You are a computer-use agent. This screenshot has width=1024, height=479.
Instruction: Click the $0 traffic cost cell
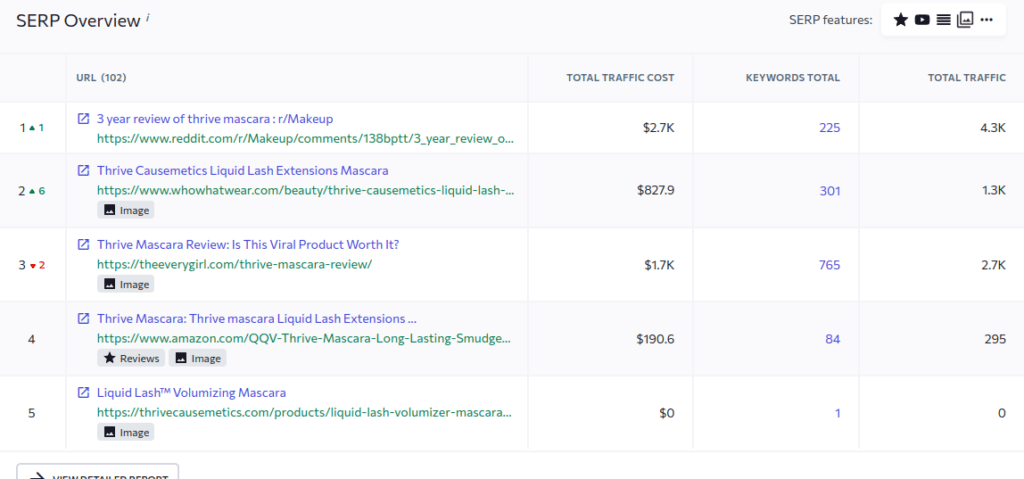tap(667, 413)
